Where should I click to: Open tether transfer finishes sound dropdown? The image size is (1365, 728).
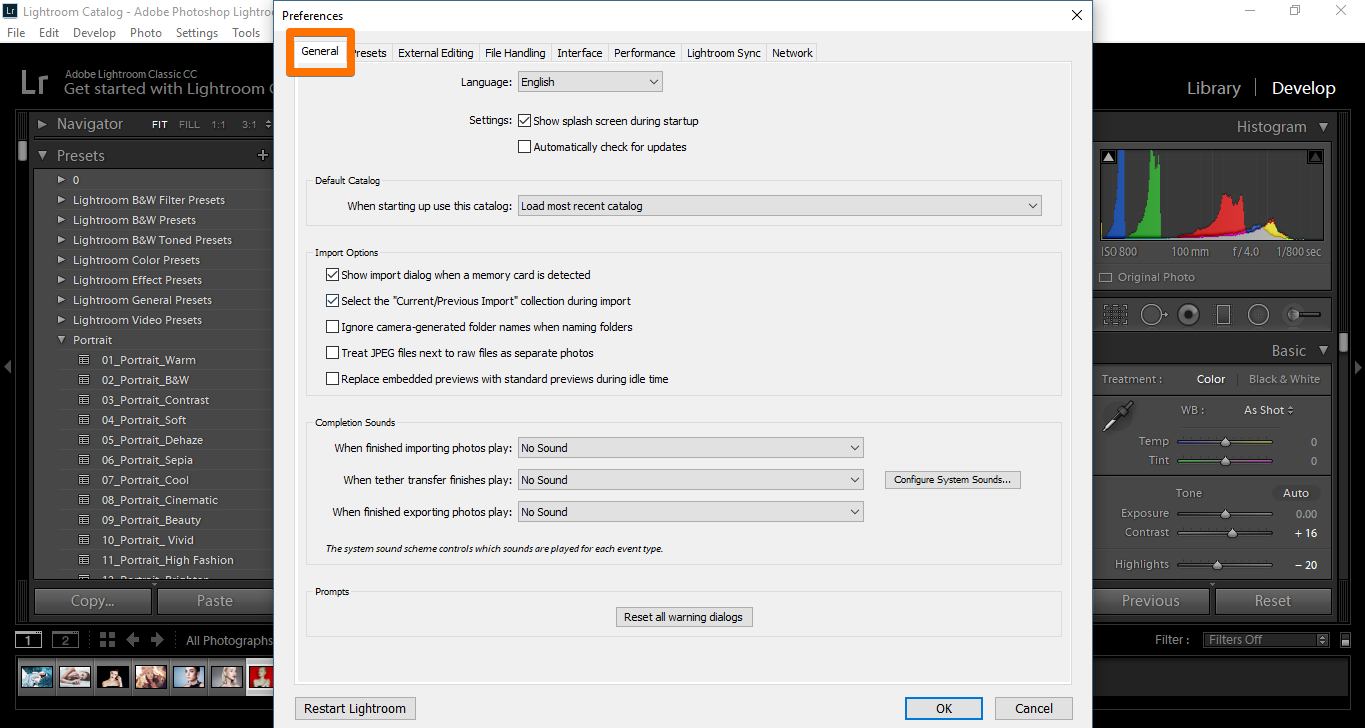[x=690, y=480]
